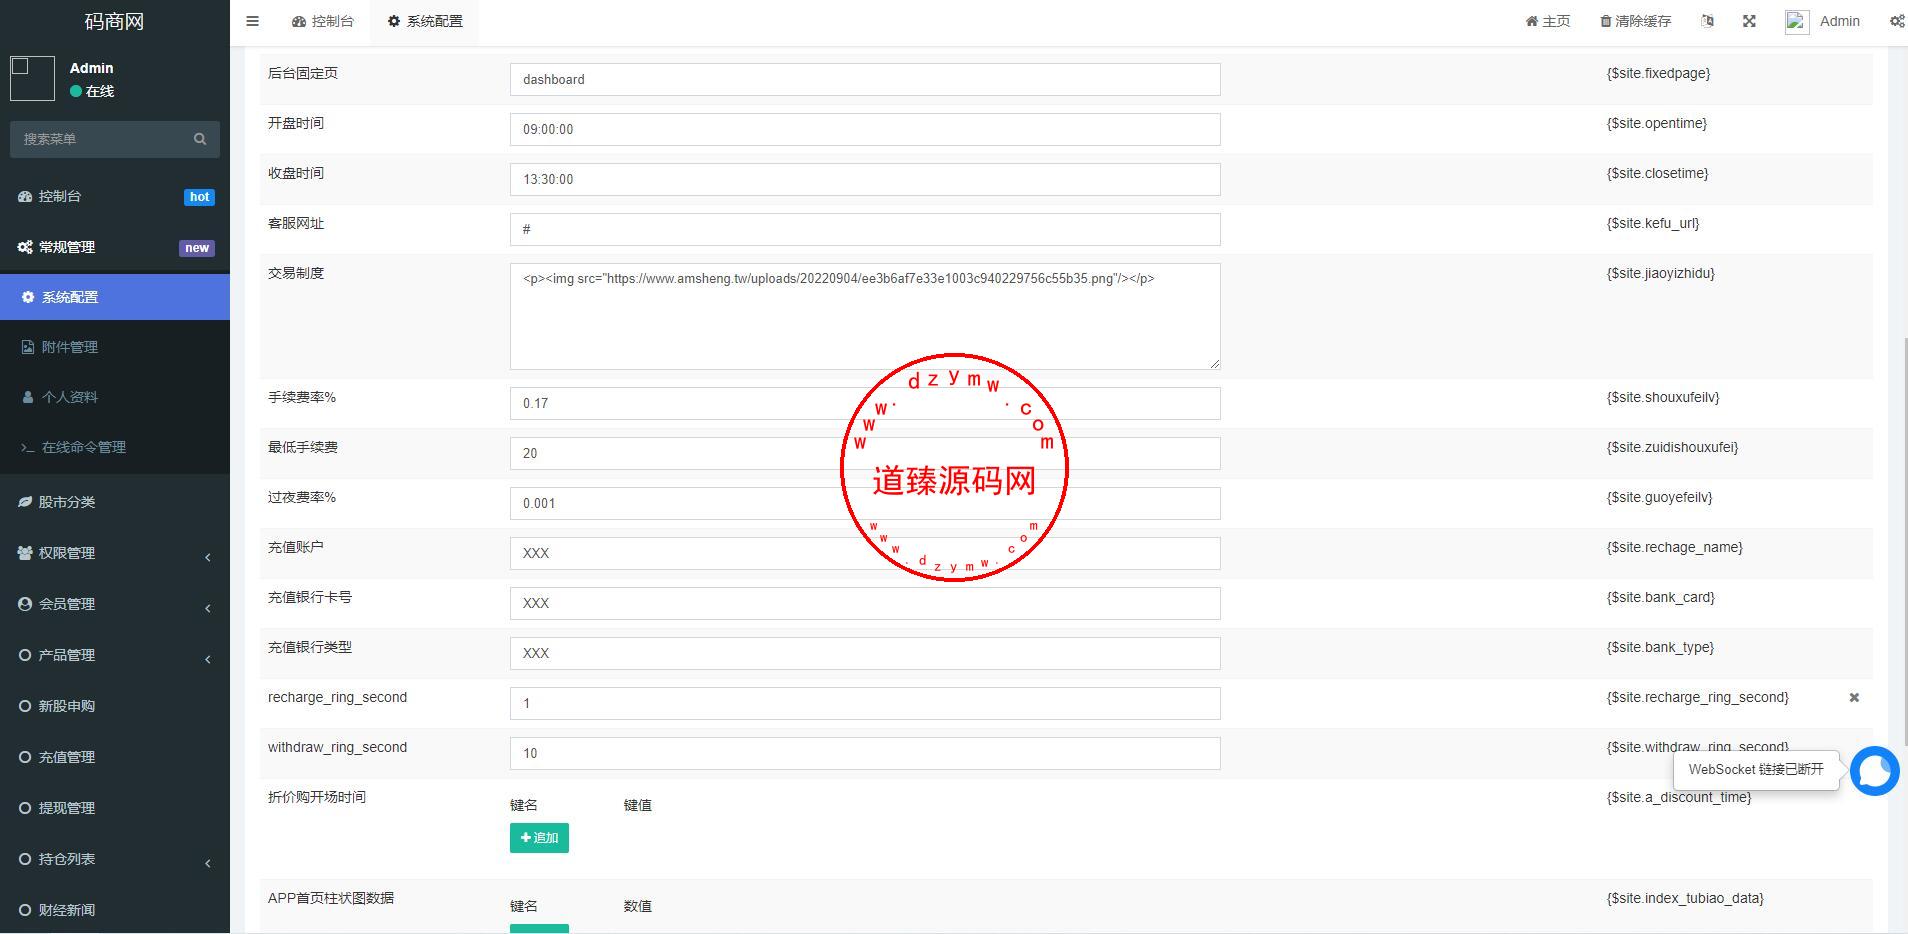Open 个人资料 in the sidebar
Image resolution: width=1908 pixels, height=934 pixels.
coord(115,397)
